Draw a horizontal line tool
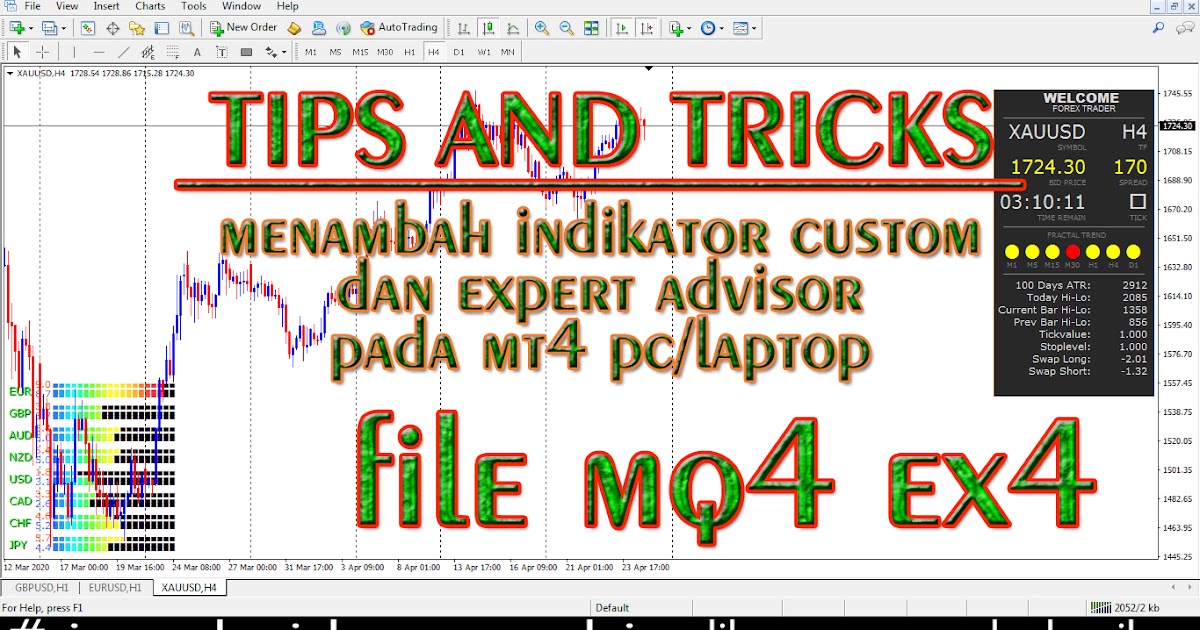The image size is (1200, 630). click(x=99, y=52)
